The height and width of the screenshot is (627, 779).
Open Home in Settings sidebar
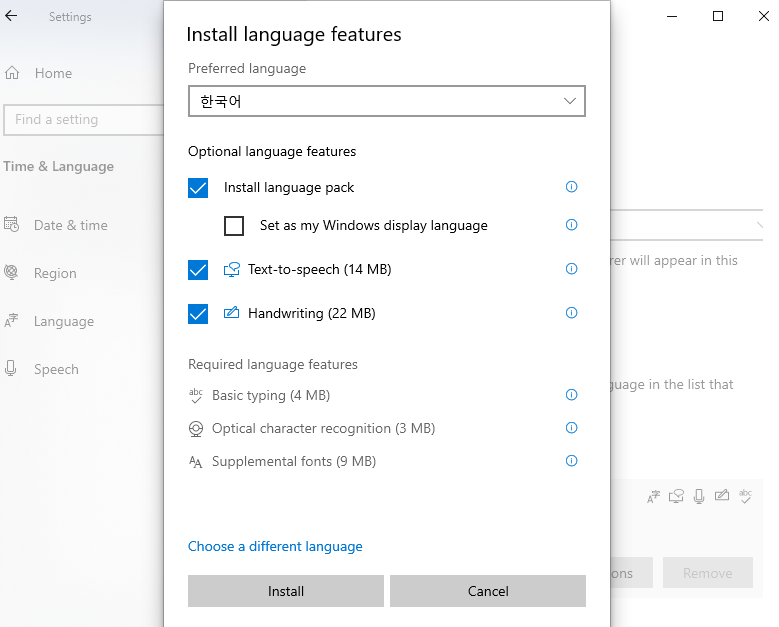(53, 74)
